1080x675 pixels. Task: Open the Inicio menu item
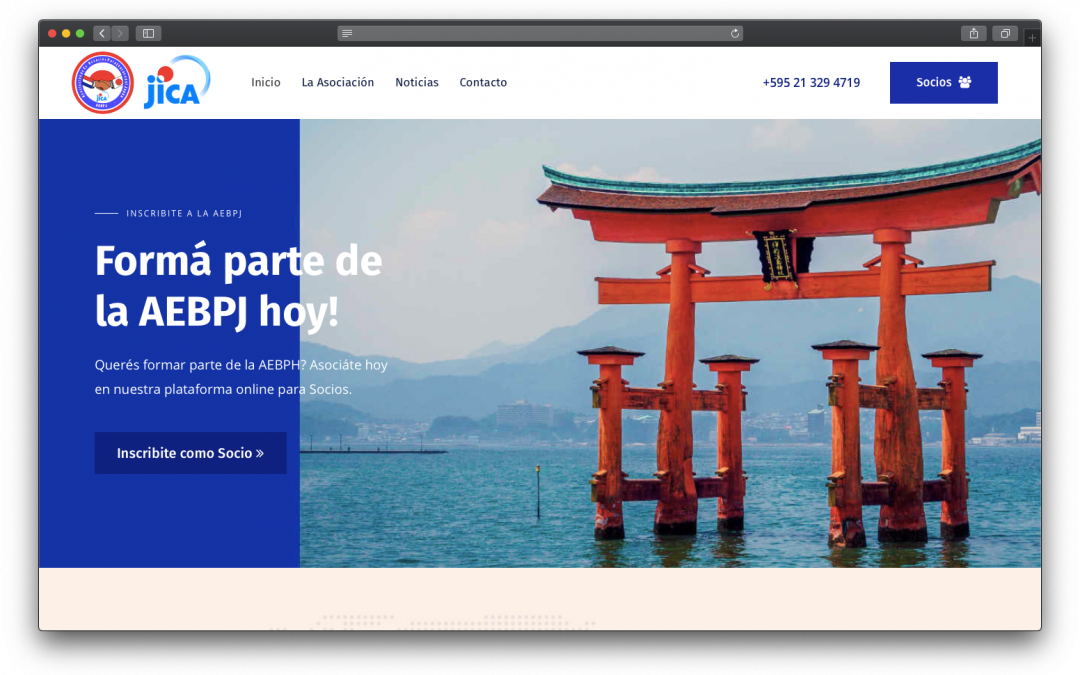tap(266, 82)
